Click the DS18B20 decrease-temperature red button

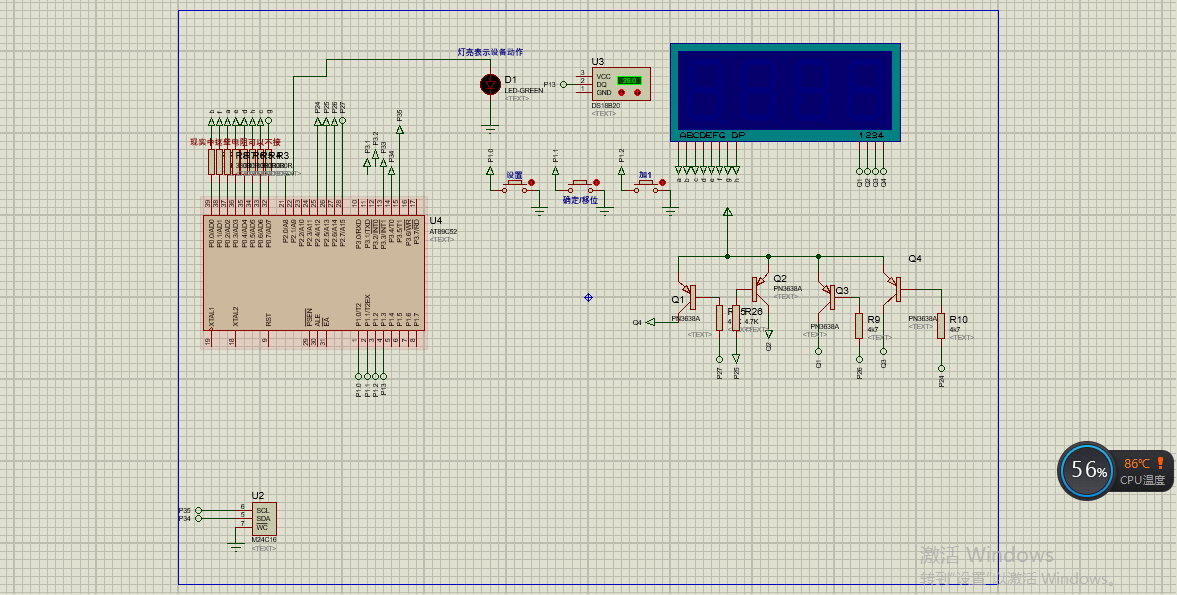[622, 93]
